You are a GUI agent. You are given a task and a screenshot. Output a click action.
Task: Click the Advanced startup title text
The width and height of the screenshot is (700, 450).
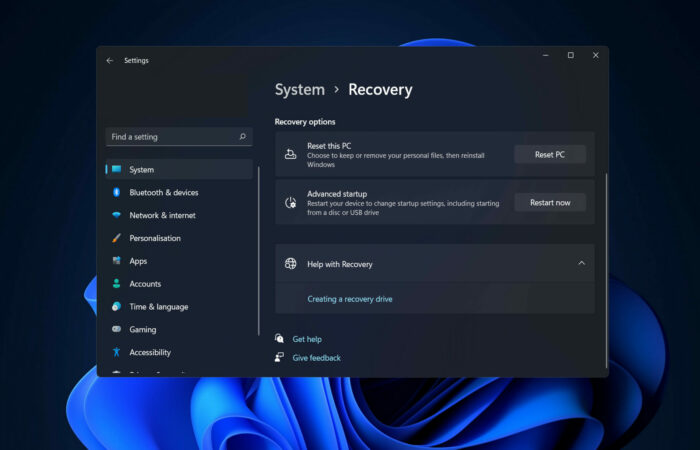[x=337, y=194]
